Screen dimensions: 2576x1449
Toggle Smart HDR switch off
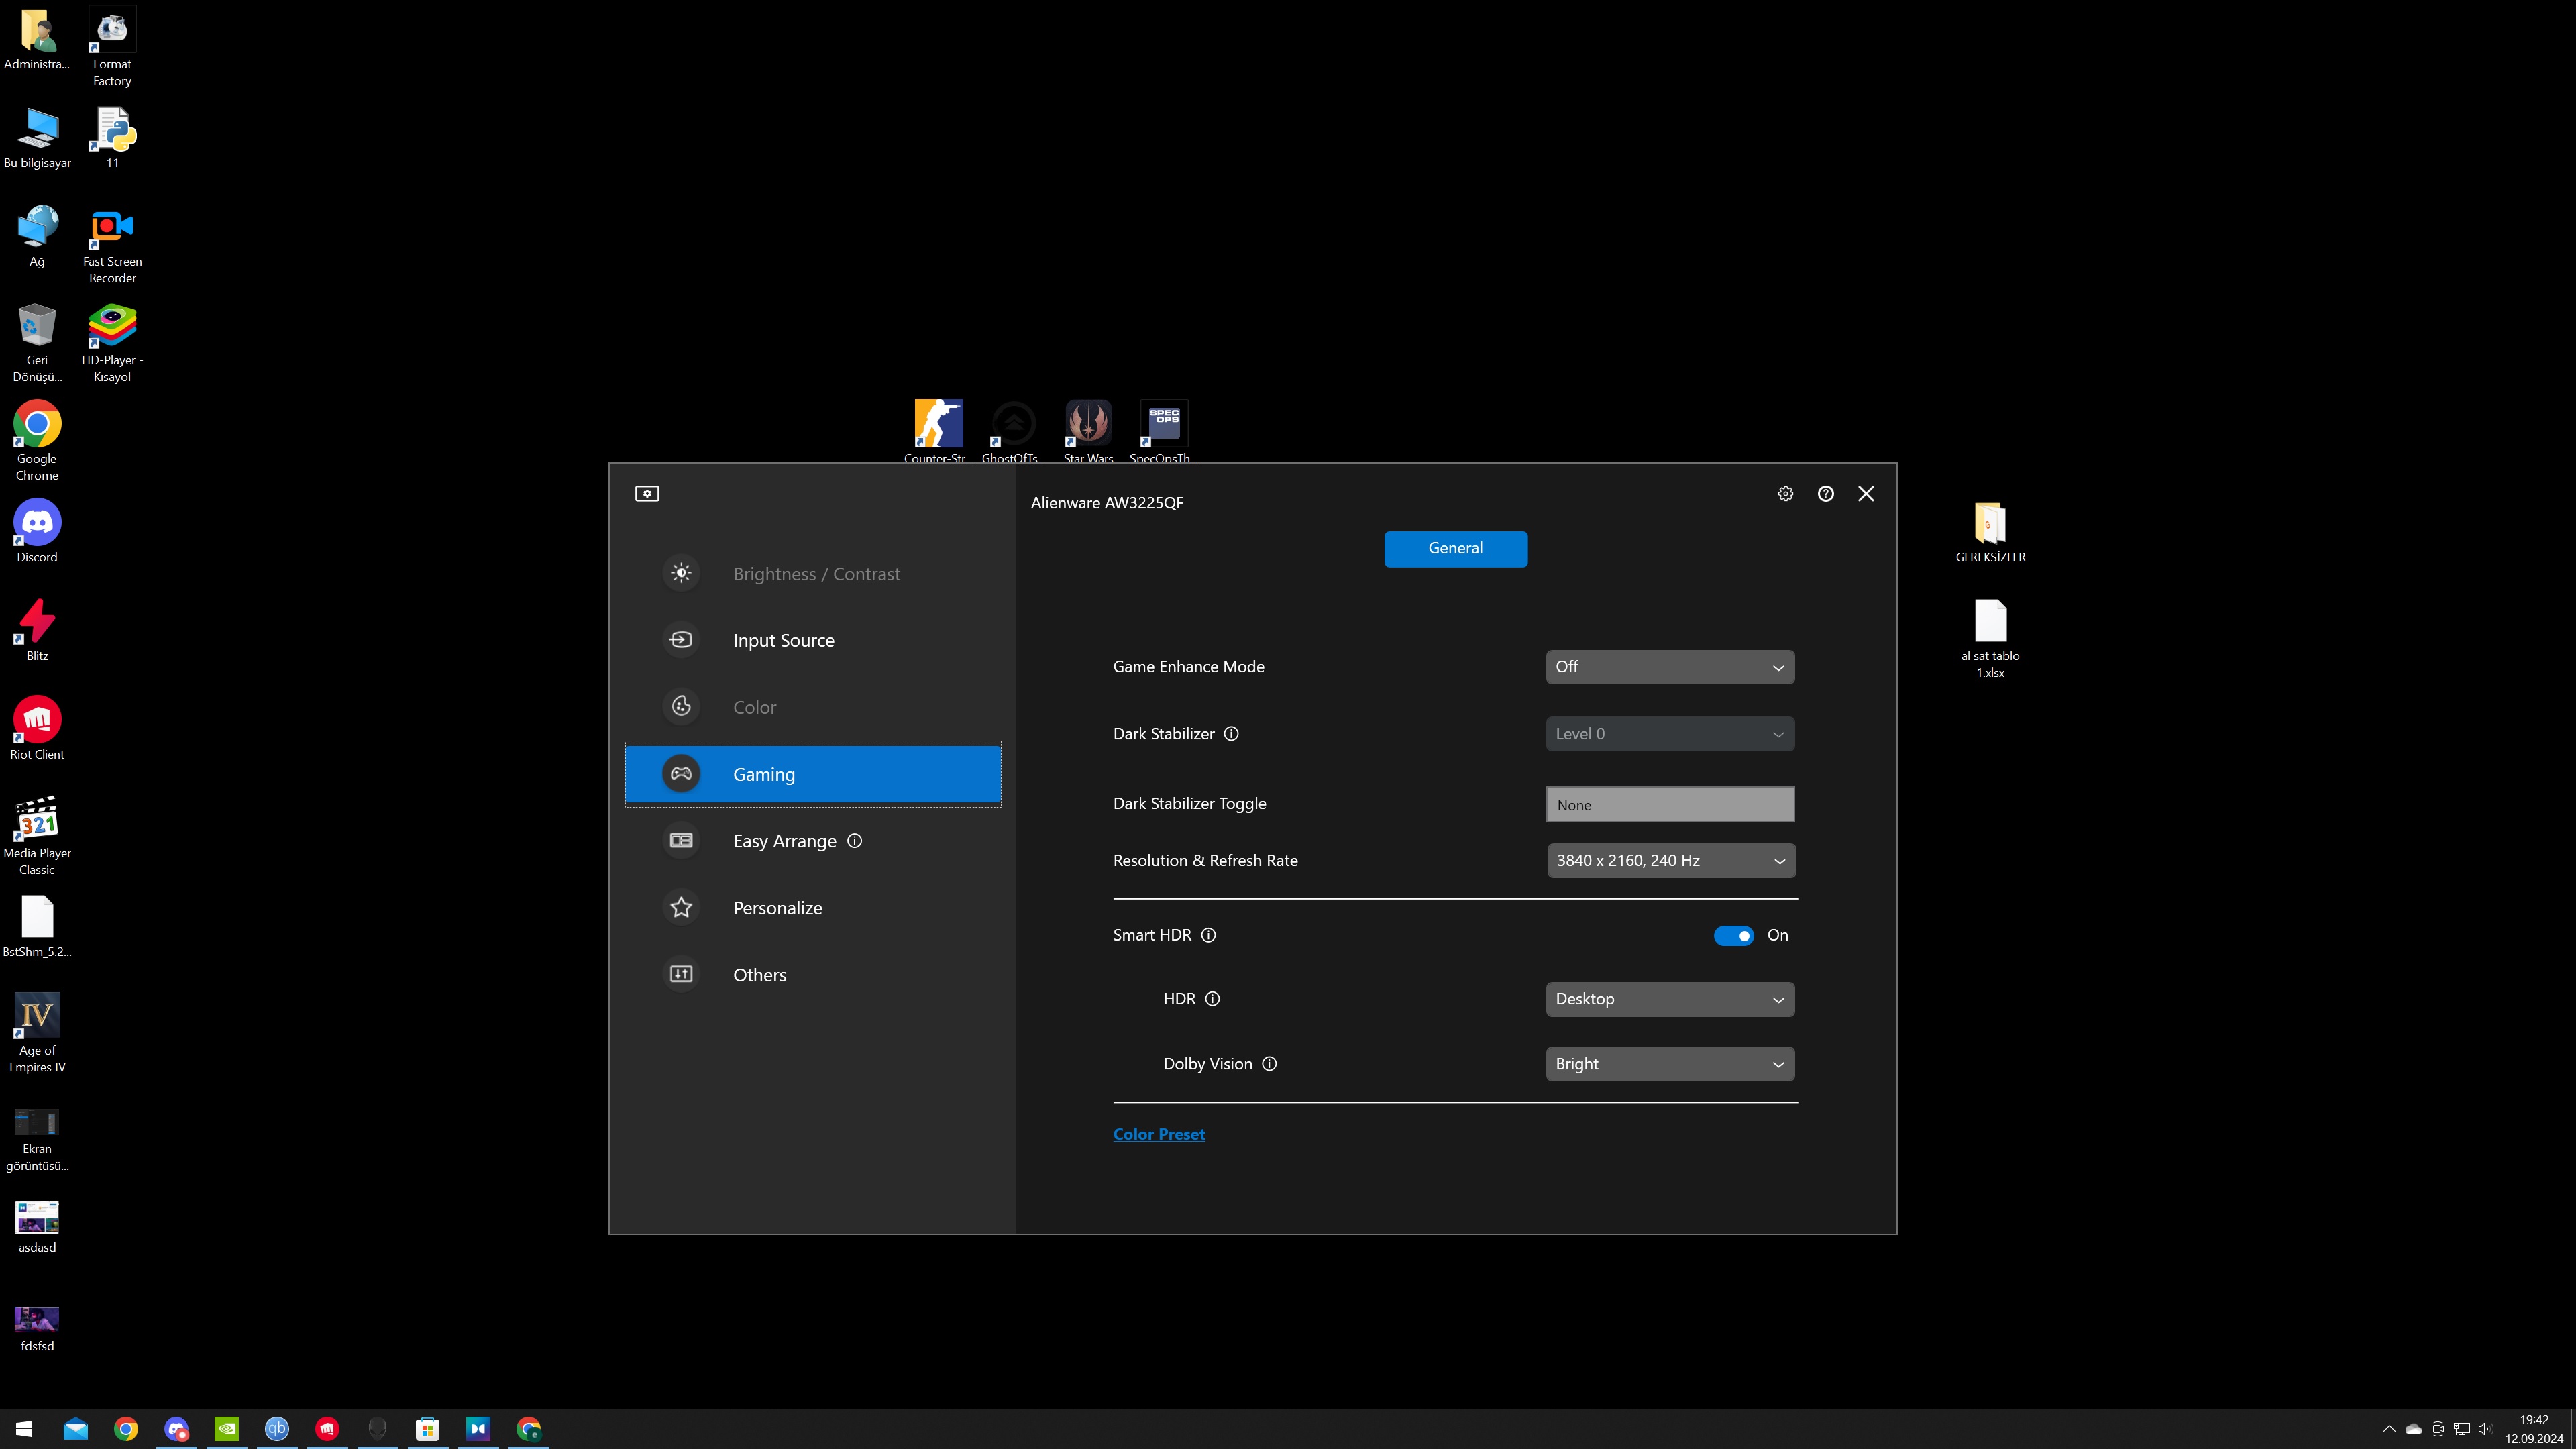click(x=1733, y=936)
